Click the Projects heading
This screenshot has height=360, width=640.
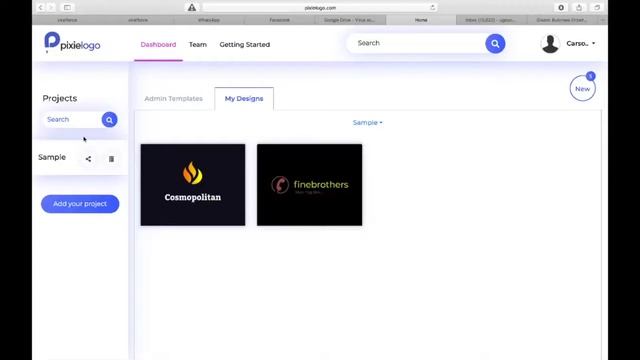pos(60,98)
